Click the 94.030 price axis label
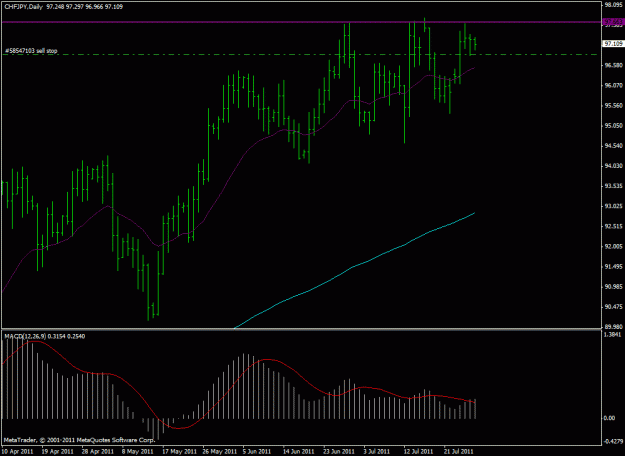Viewport: 625px width, 456px height. (x=613, y=165)
